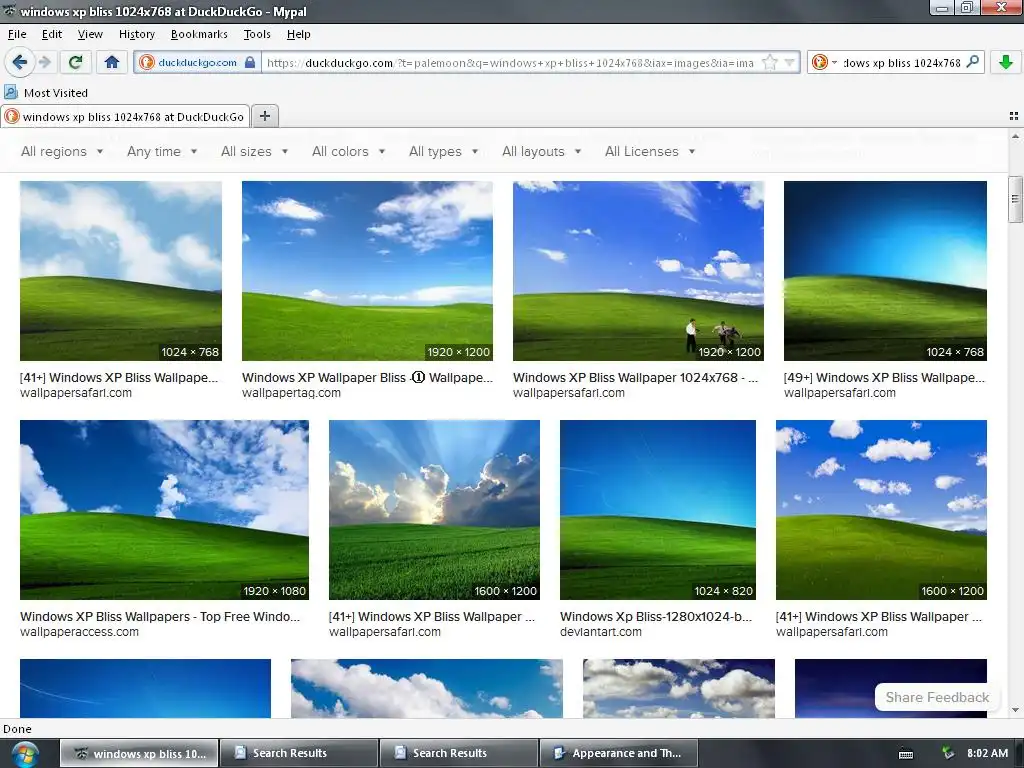Click the Windows Start orb
The image size is (1024, 768).
[25, 754]
